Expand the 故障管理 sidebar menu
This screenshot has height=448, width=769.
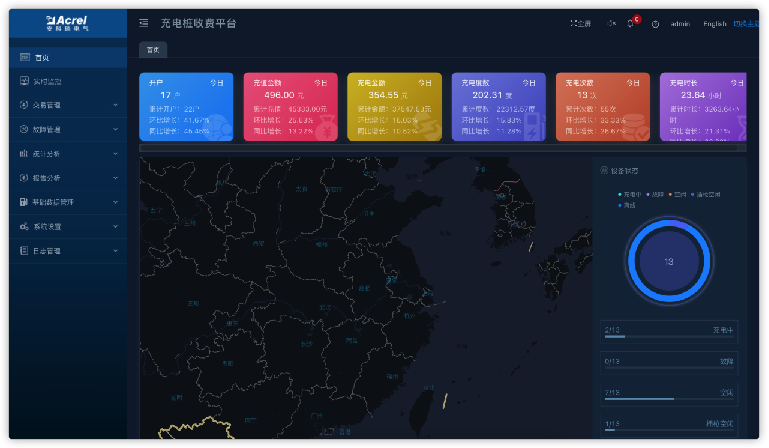point(68,129)
